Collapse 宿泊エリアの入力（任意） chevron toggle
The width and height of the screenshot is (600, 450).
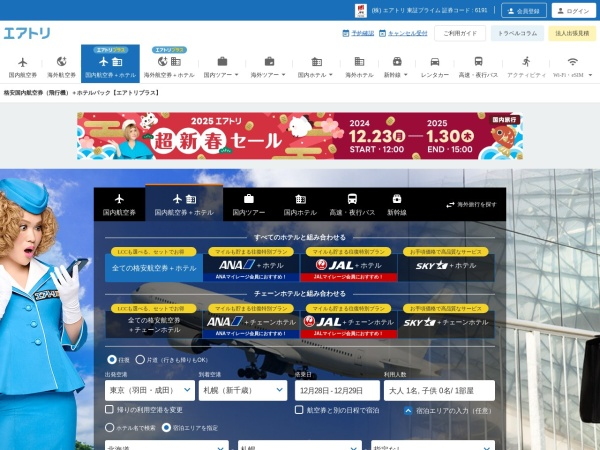point(408,411)
